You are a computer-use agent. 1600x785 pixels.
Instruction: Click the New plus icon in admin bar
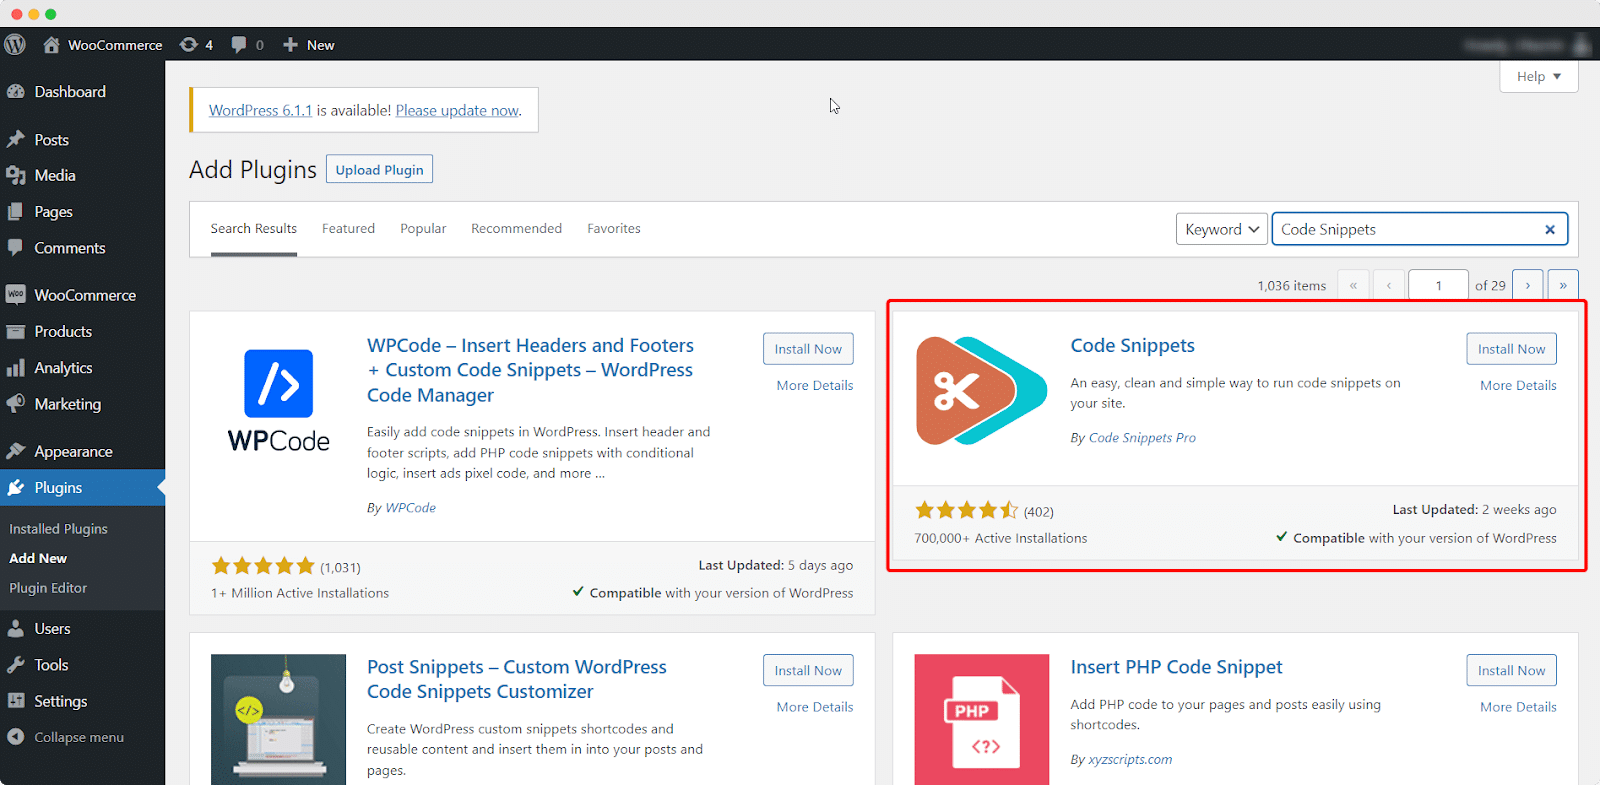[290, 44]
